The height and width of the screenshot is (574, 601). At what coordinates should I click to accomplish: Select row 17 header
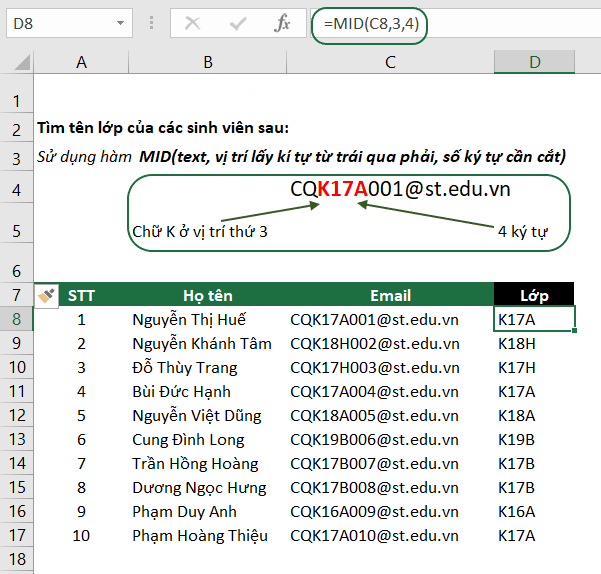coord(16,535)
